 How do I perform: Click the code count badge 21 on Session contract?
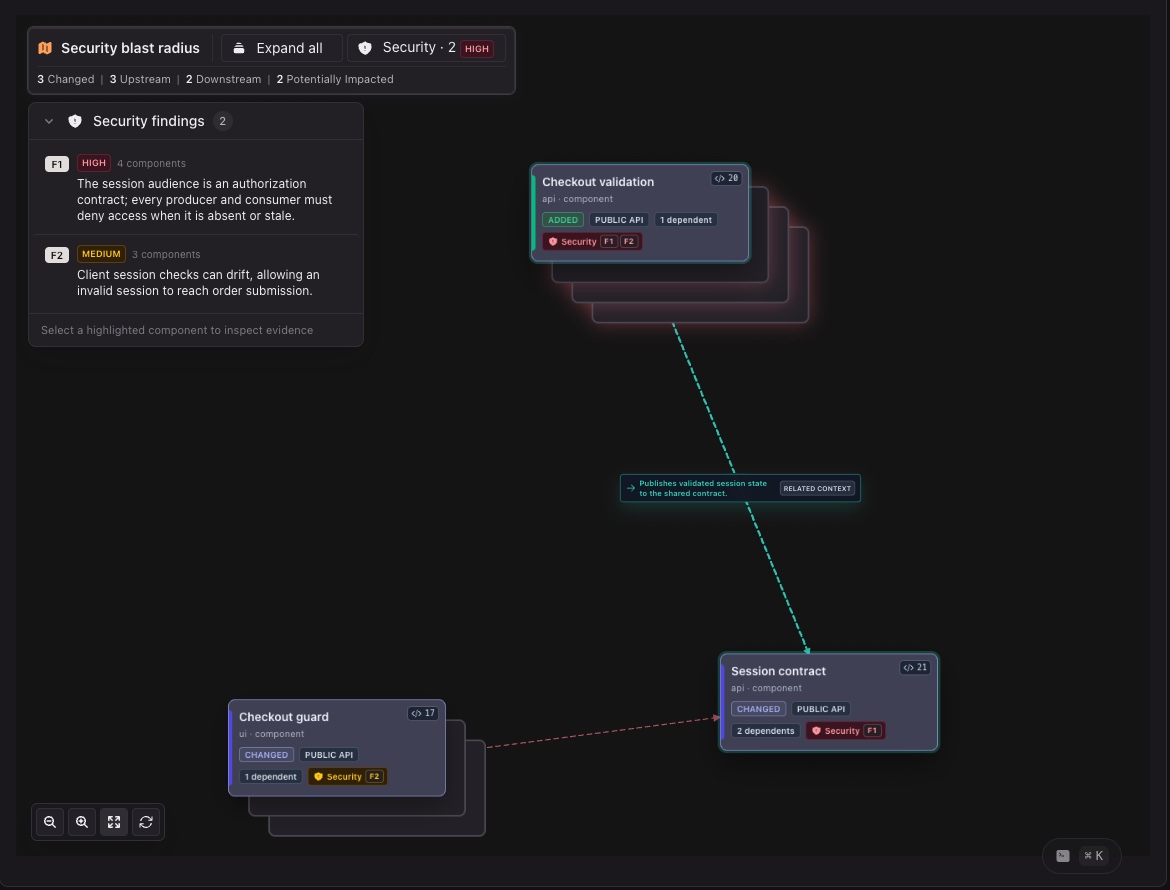pyautogui.click(x=915, y=668)
